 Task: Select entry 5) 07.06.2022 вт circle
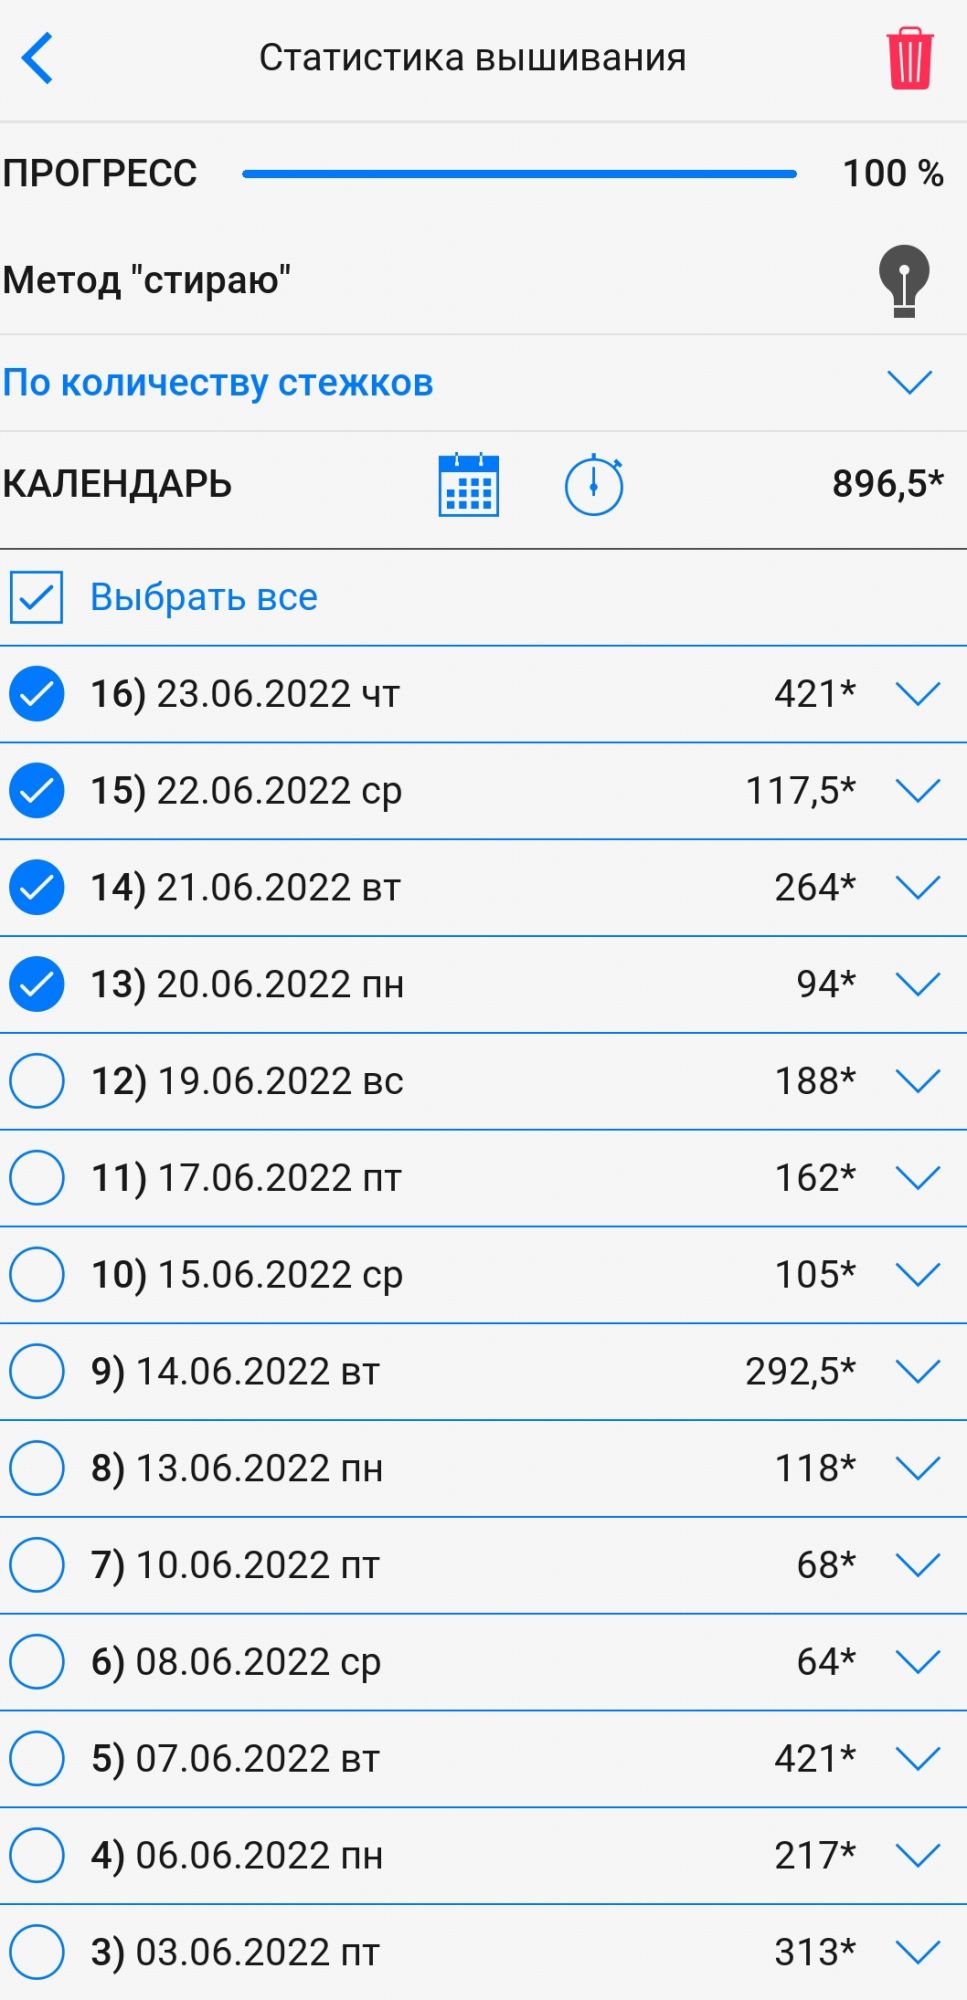pyautogui.click(x=37, y=1758)
